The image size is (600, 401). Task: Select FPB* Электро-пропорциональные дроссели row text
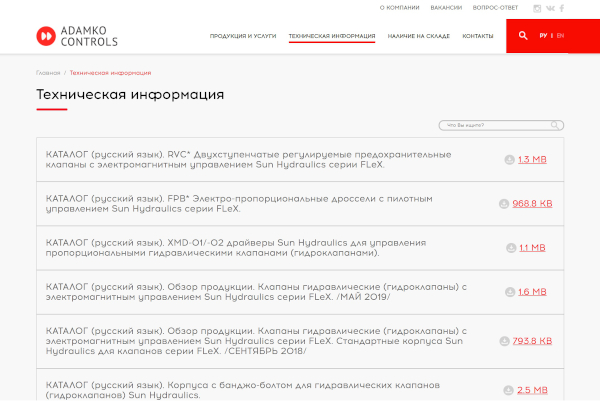[239, 204]
